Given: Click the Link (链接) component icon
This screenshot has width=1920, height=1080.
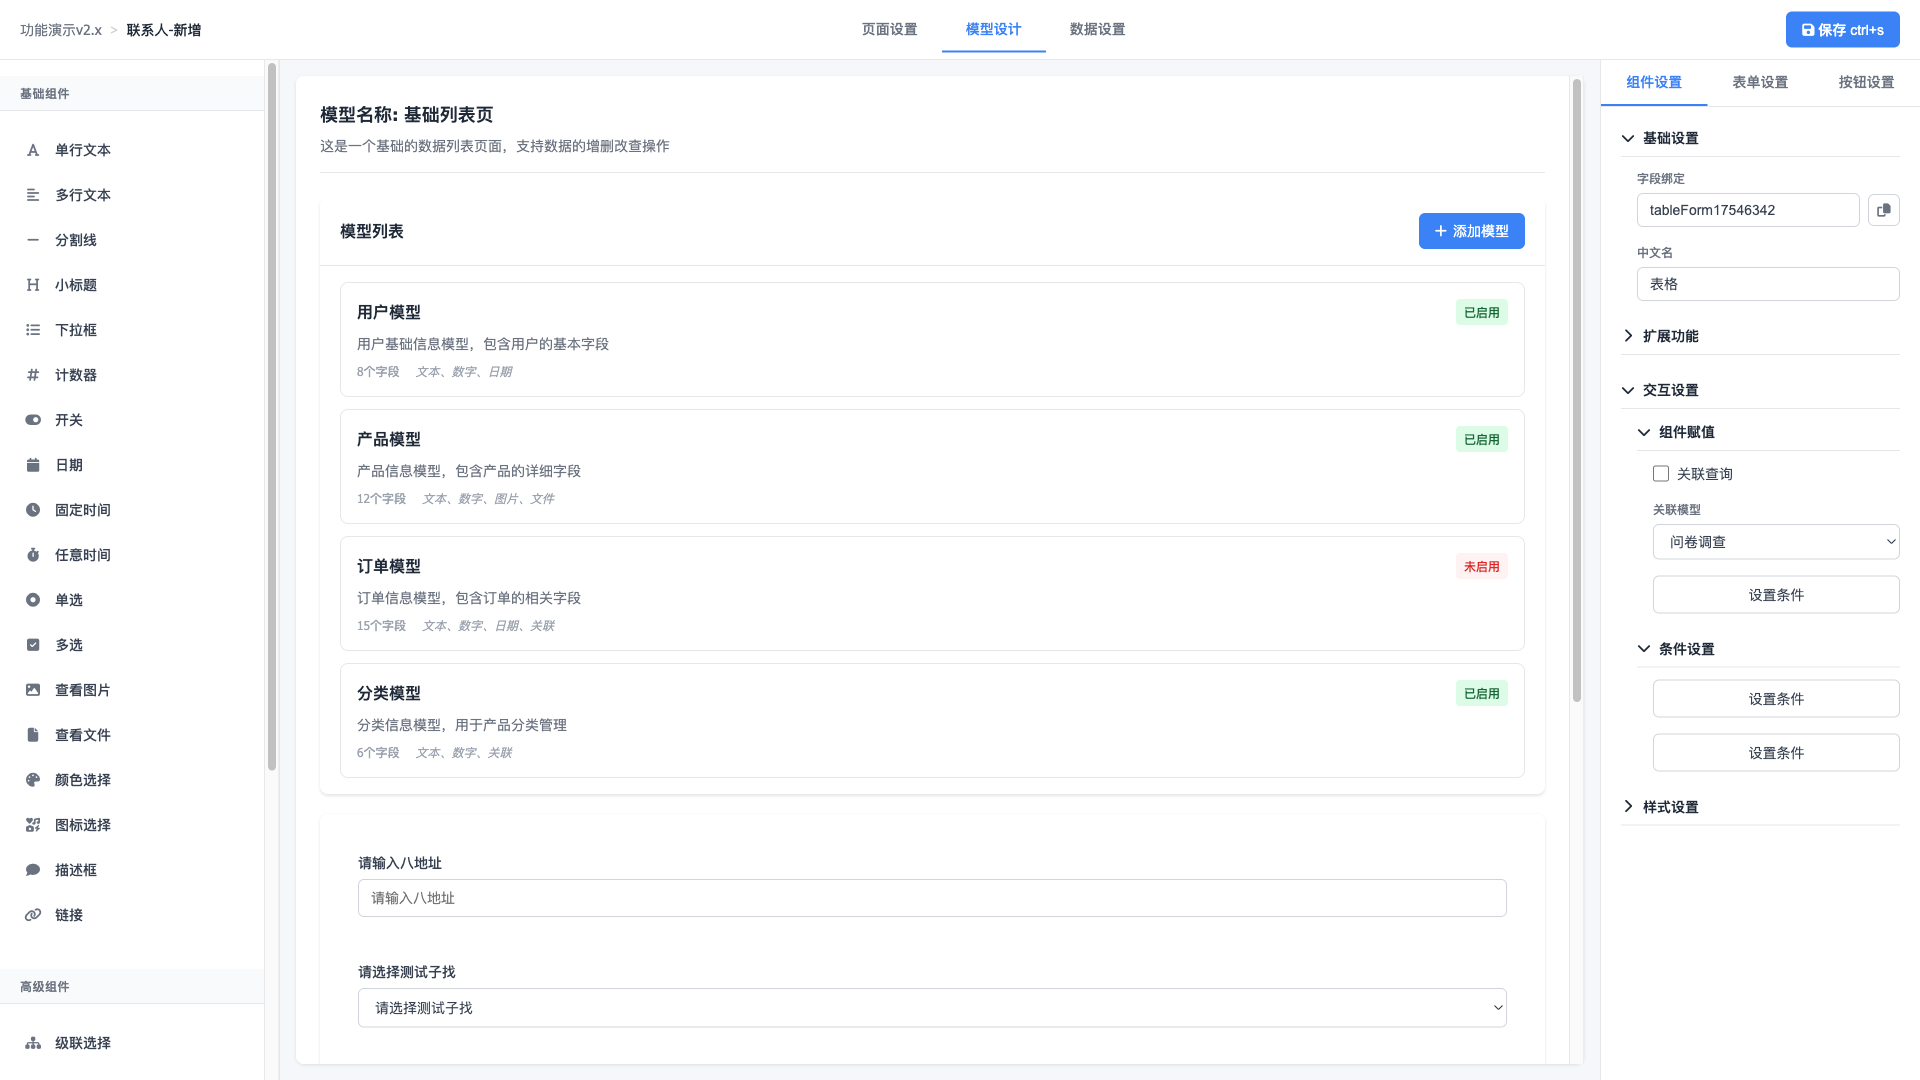Looking at the screenshot, I should tap(33, 915).
